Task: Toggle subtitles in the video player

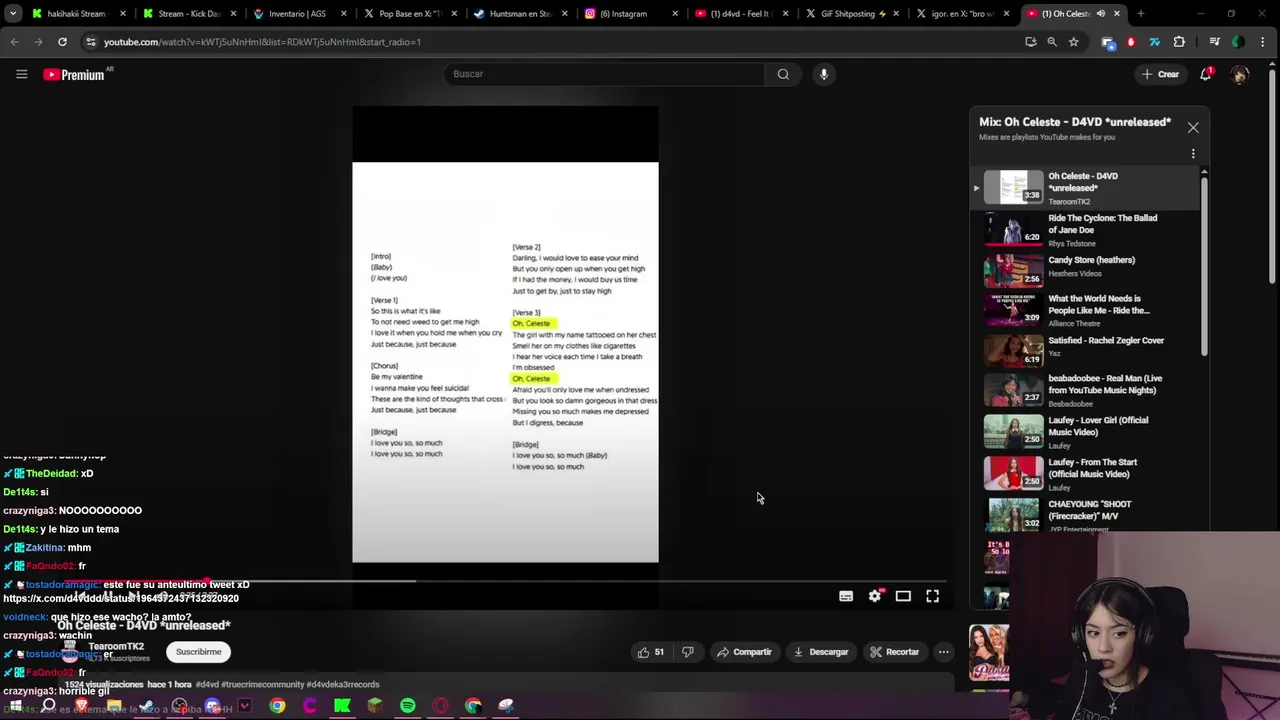Action: tap(846, 596)
